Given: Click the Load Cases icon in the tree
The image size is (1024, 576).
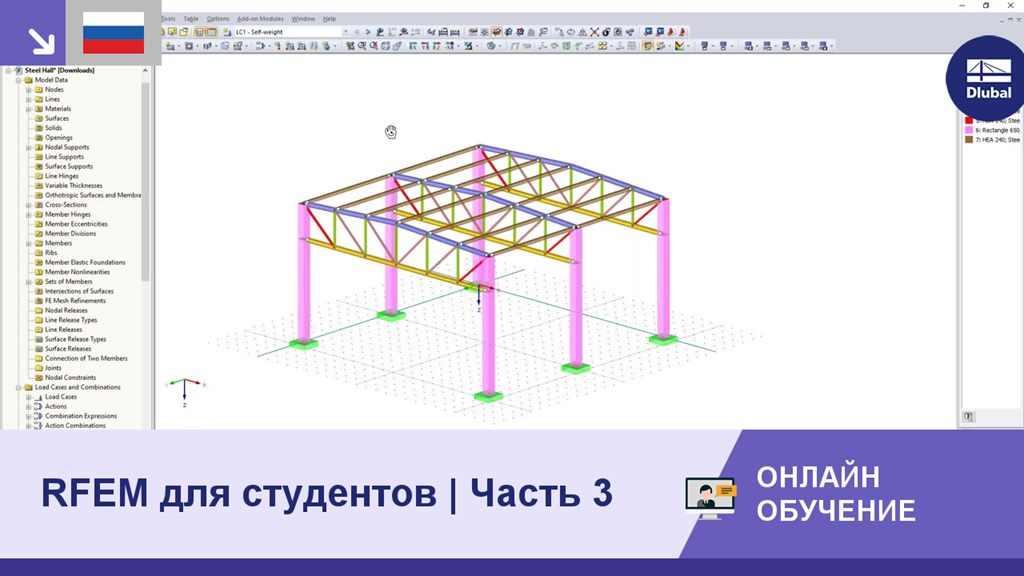Looking at the screenshot, I should click(39, 396).
